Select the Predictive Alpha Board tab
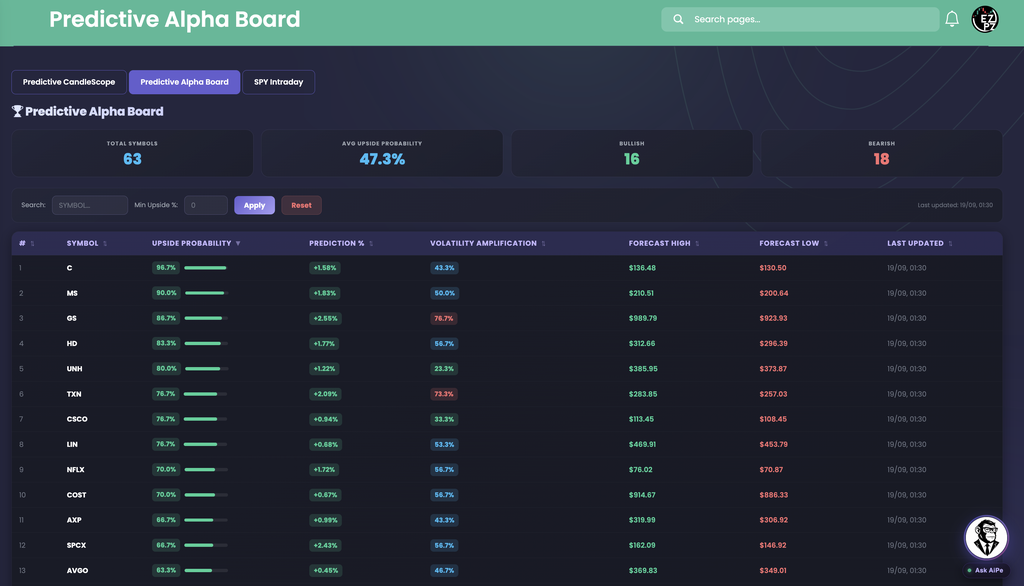This screenshot has height=586, width=1024. (184, 82)
